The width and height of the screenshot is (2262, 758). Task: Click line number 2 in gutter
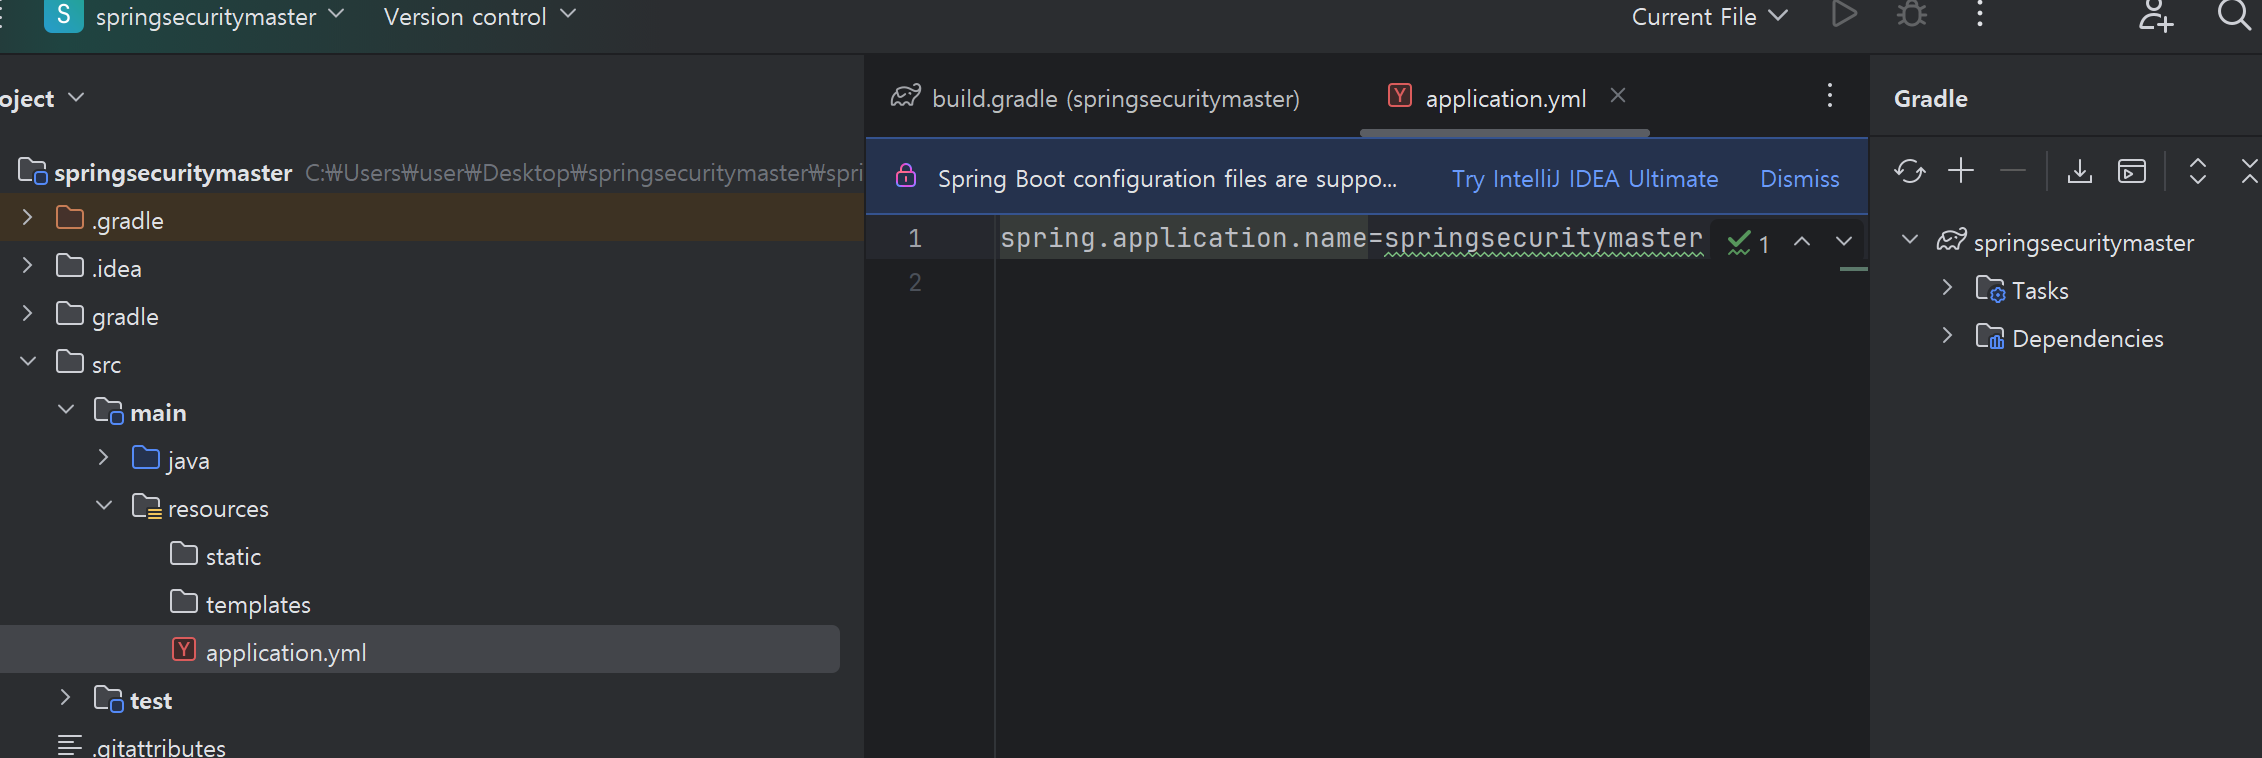(x=915, y=283)
